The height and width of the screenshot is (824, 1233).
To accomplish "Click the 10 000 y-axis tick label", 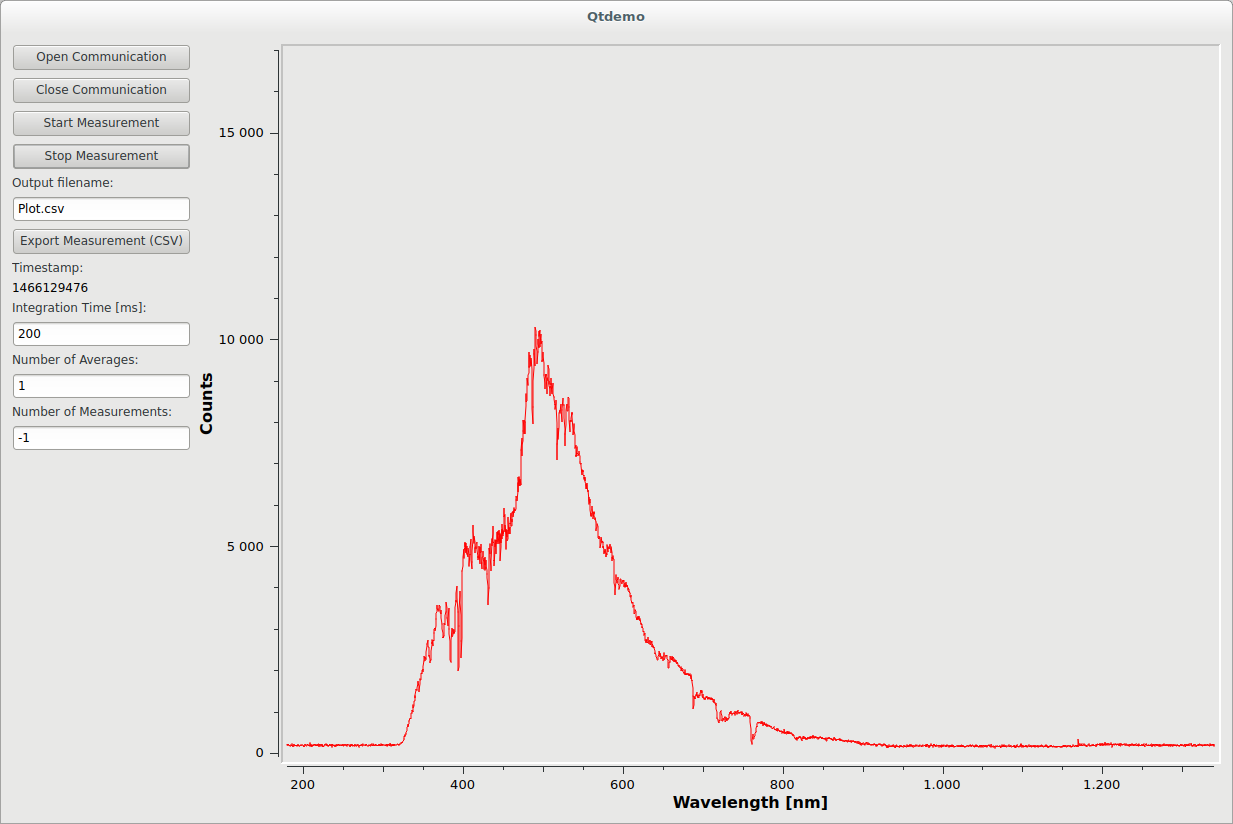I will [x=240, y=340].
